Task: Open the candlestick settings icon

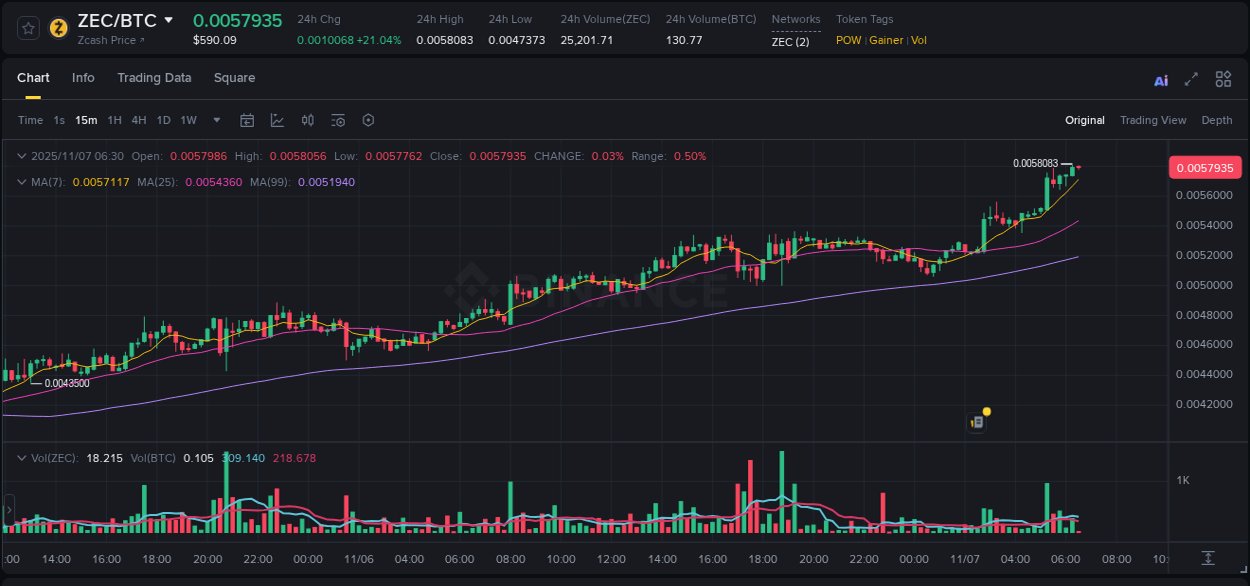Action: pyautogui.click(x=307, y=120)
